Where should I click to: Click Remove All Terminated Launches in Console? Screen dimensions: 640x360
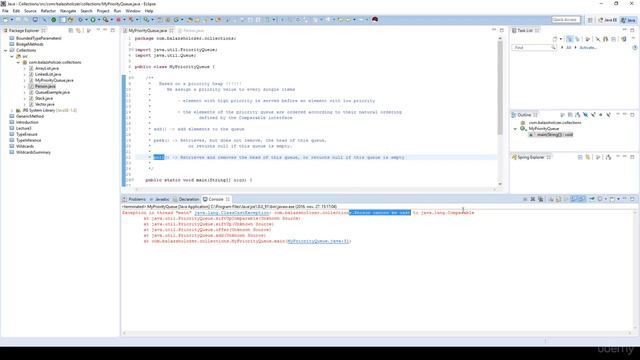(540, 199)
